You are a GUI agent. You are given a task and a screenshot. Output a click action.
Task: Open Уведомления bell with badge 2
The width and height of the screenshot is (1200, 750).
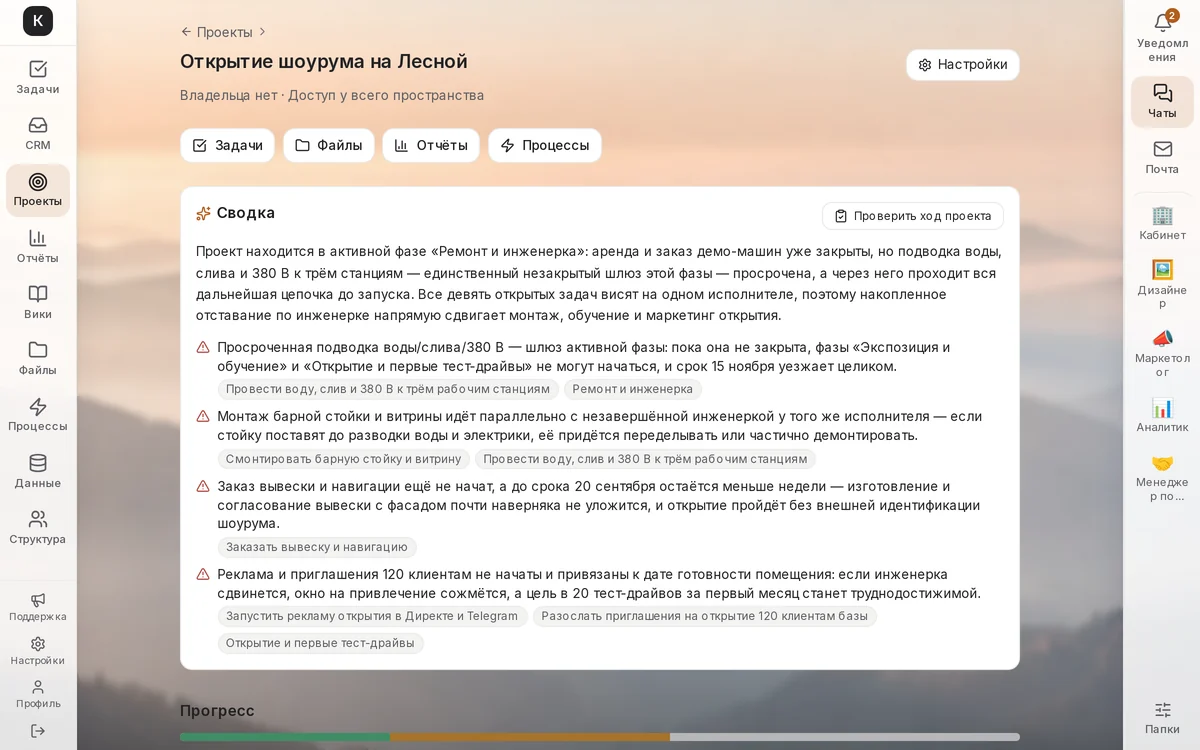[1162, 36]
